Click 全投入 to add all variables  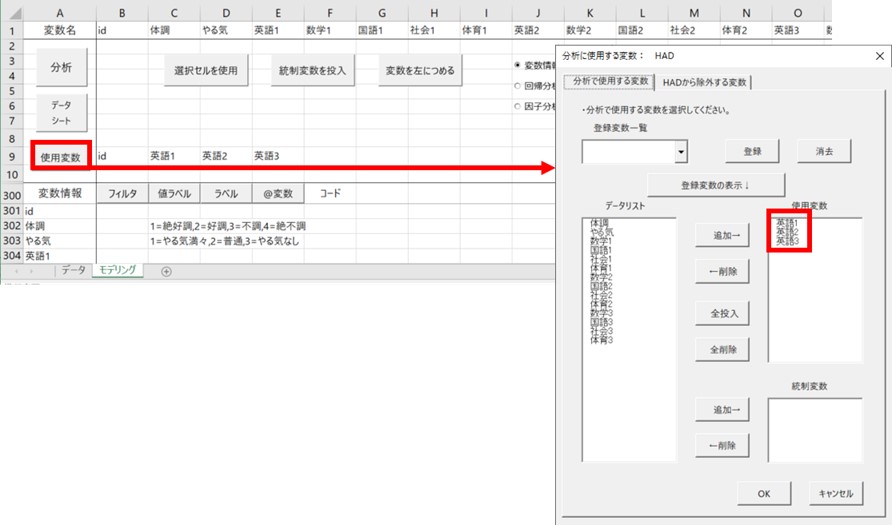tap(723, 313)
